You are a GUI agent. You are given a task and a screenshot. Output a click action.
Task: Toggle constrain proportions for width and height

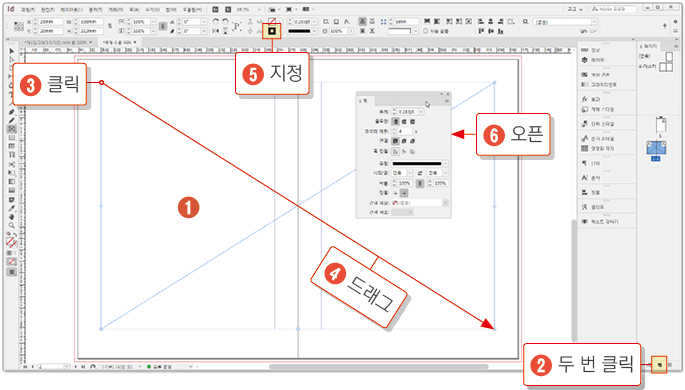pyautogui.click(x=110, y=26)
